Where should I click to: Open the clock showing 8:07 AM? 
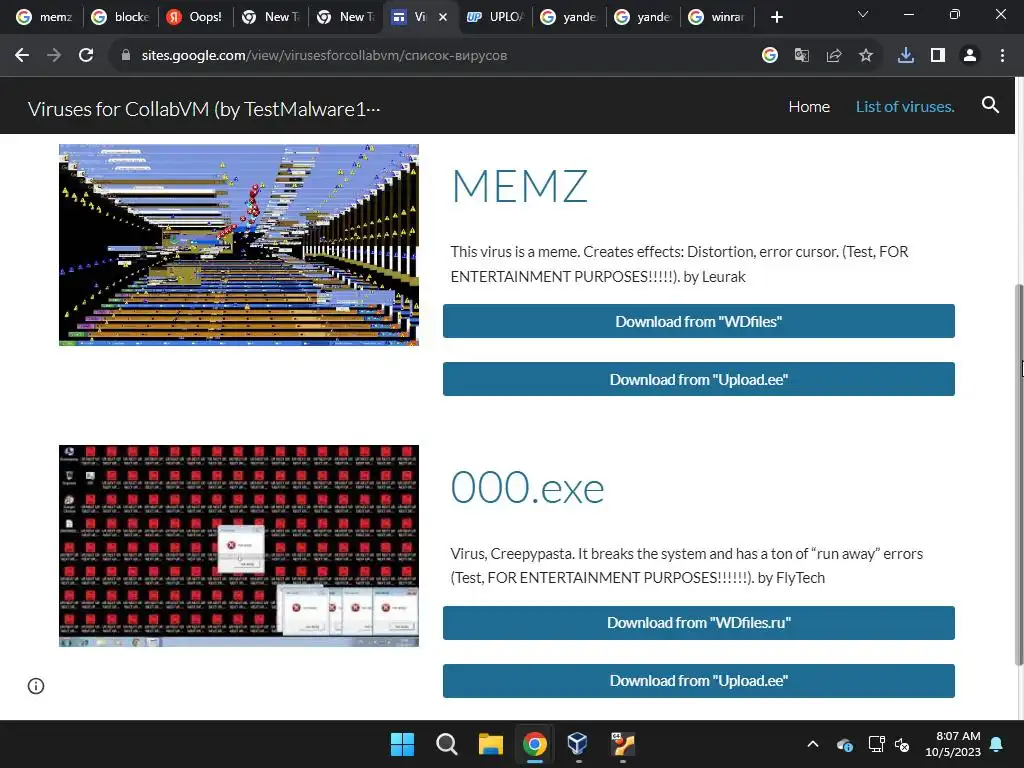tap(953, 744)
